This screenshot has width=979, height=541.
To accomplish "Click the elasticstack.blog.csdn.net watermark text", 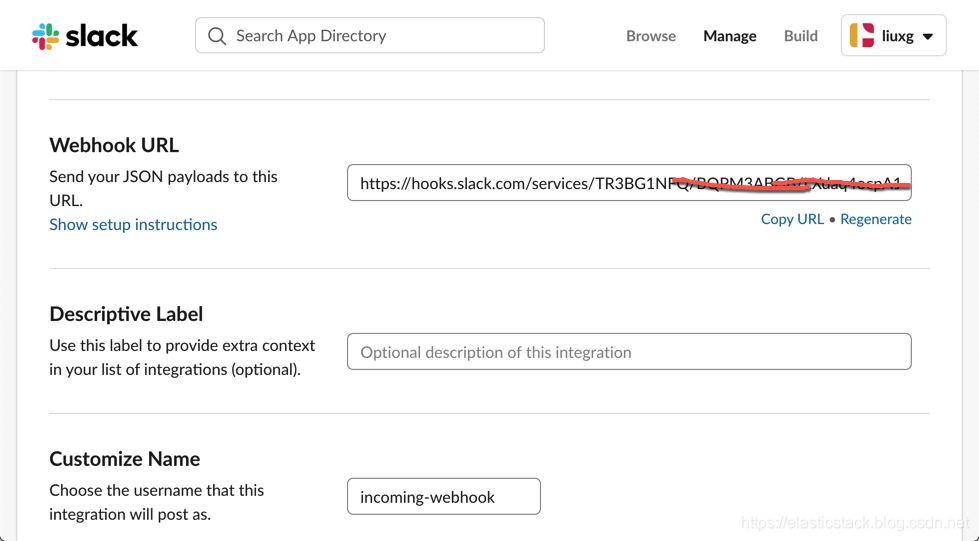I will click(854, 523).
